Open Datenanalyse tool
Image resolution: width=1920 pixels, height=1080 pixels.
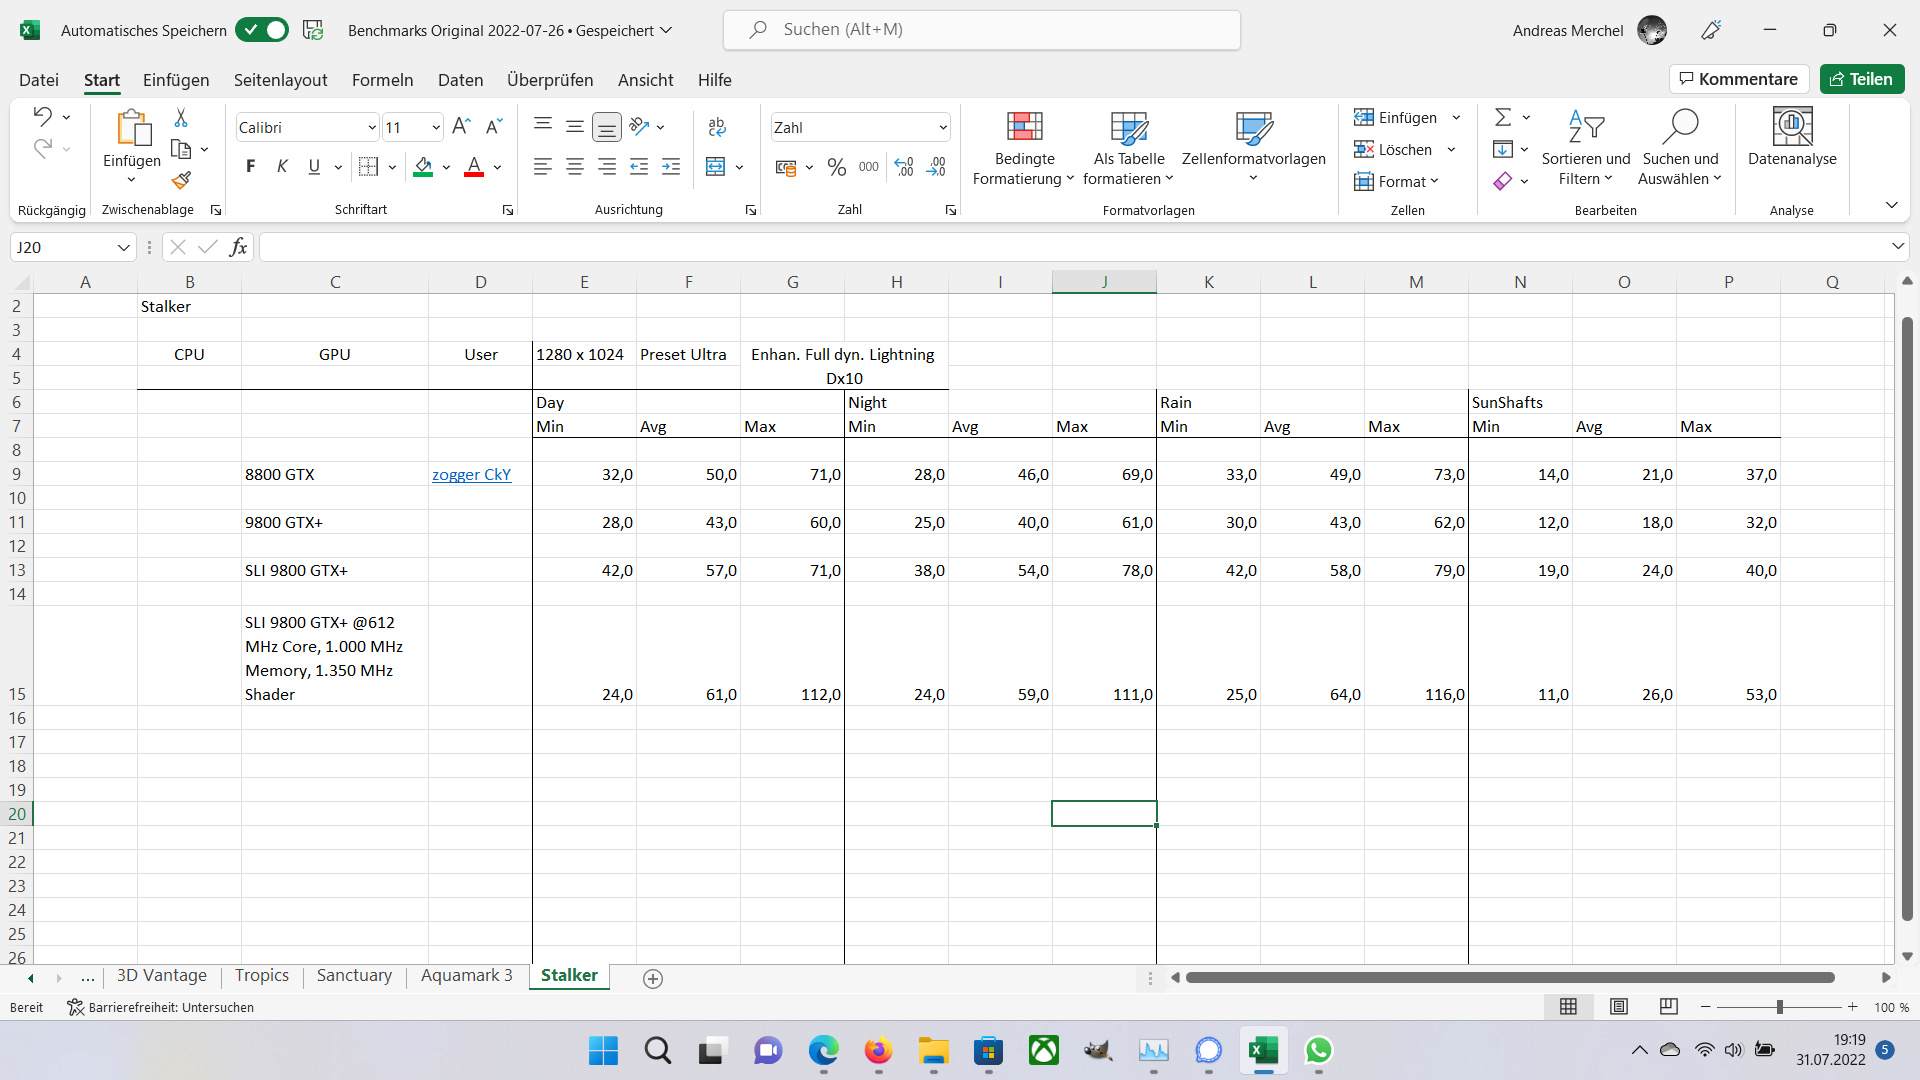pos(1791,138)
